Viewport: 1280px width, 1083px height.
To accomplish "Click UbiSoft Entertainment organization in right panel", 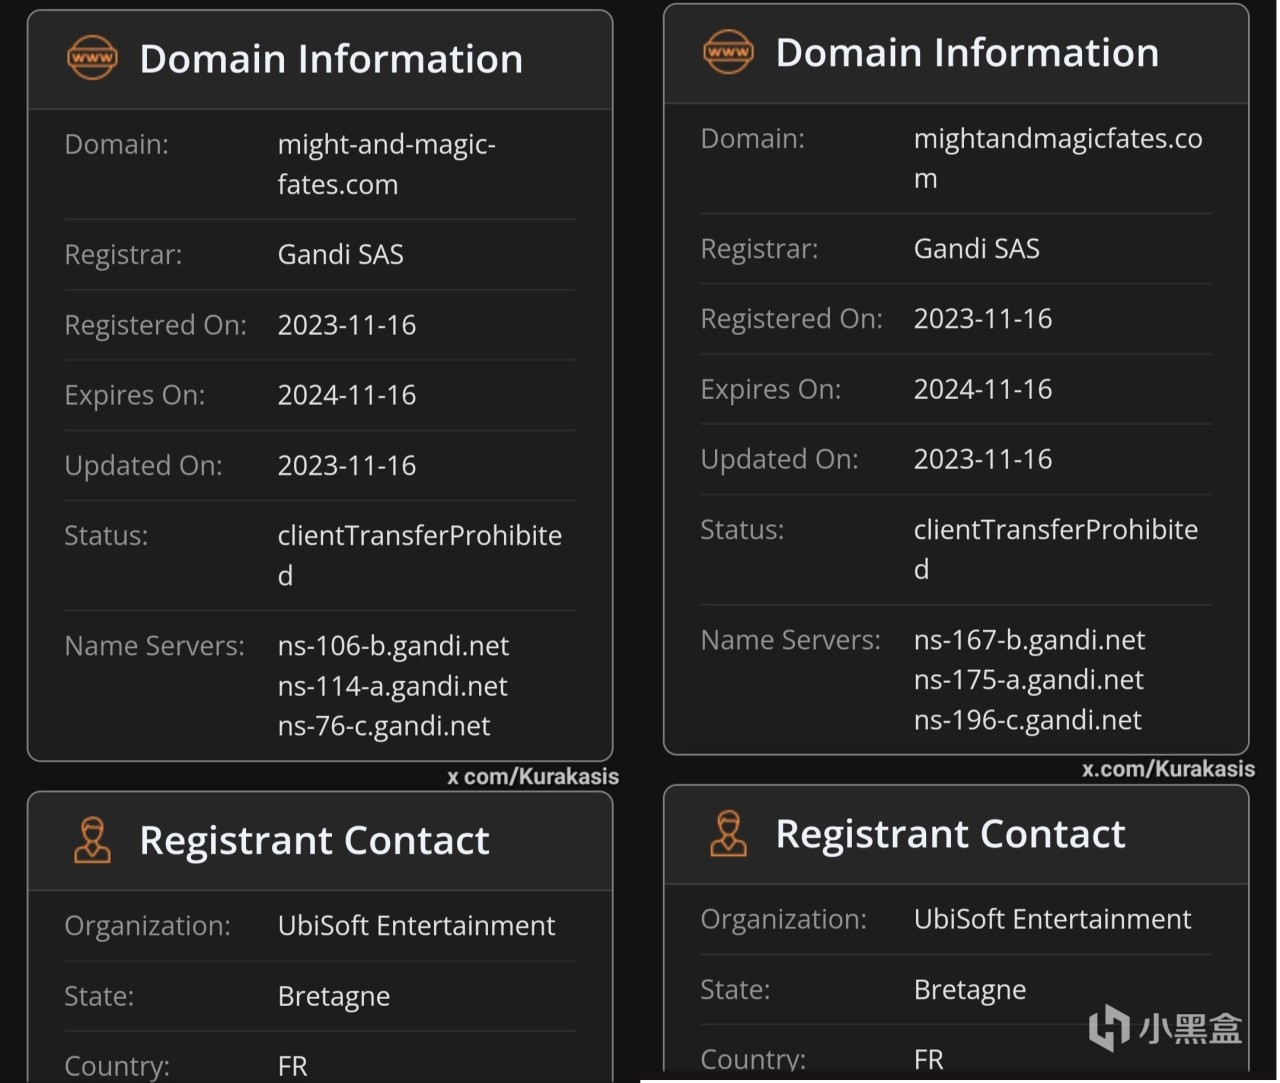I will coord(1052,919).
